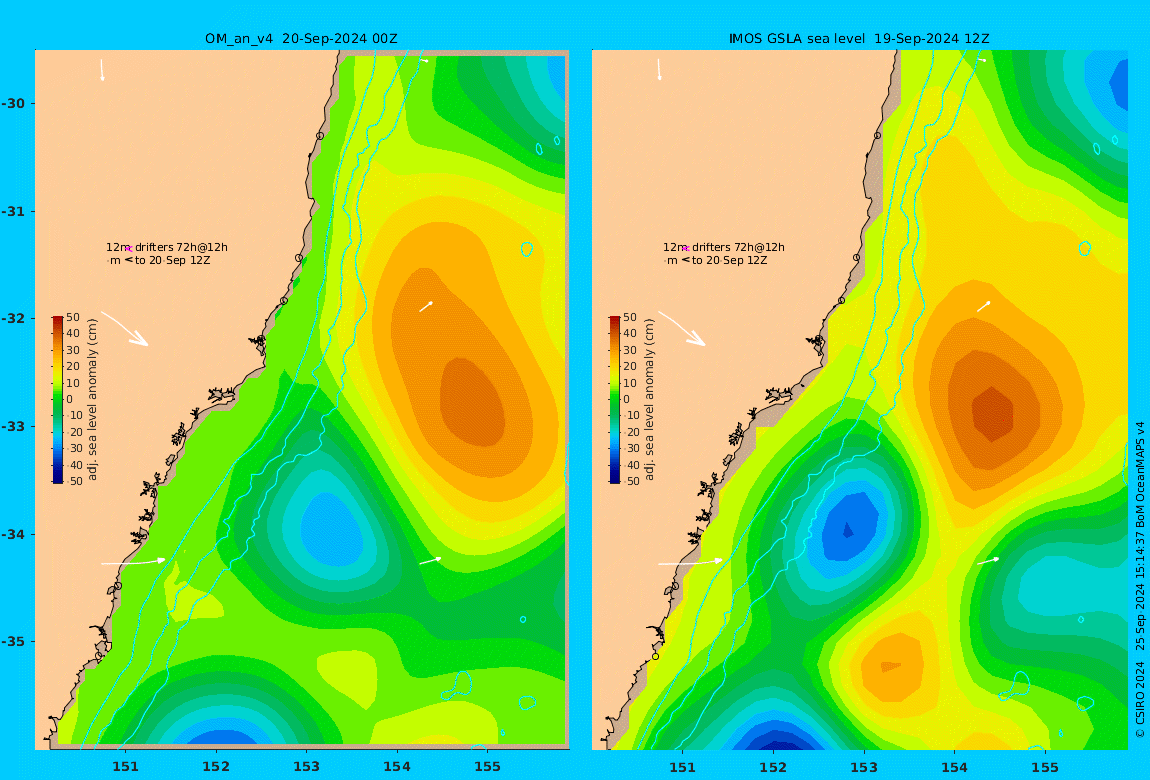Click longitude 155 under the right map

(x=1045, y=767)
